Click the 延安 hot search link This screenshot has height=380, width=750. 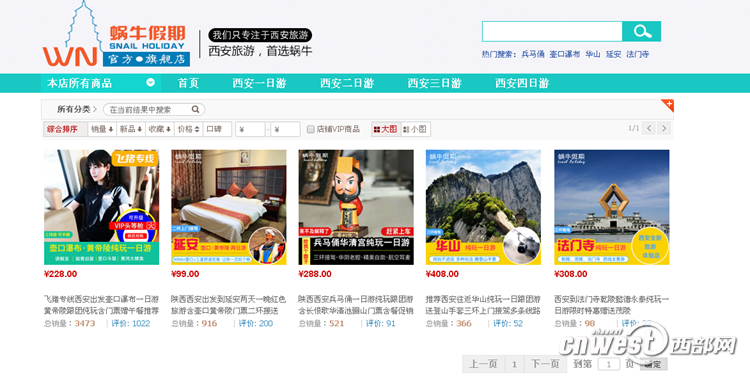coord(613,54)
